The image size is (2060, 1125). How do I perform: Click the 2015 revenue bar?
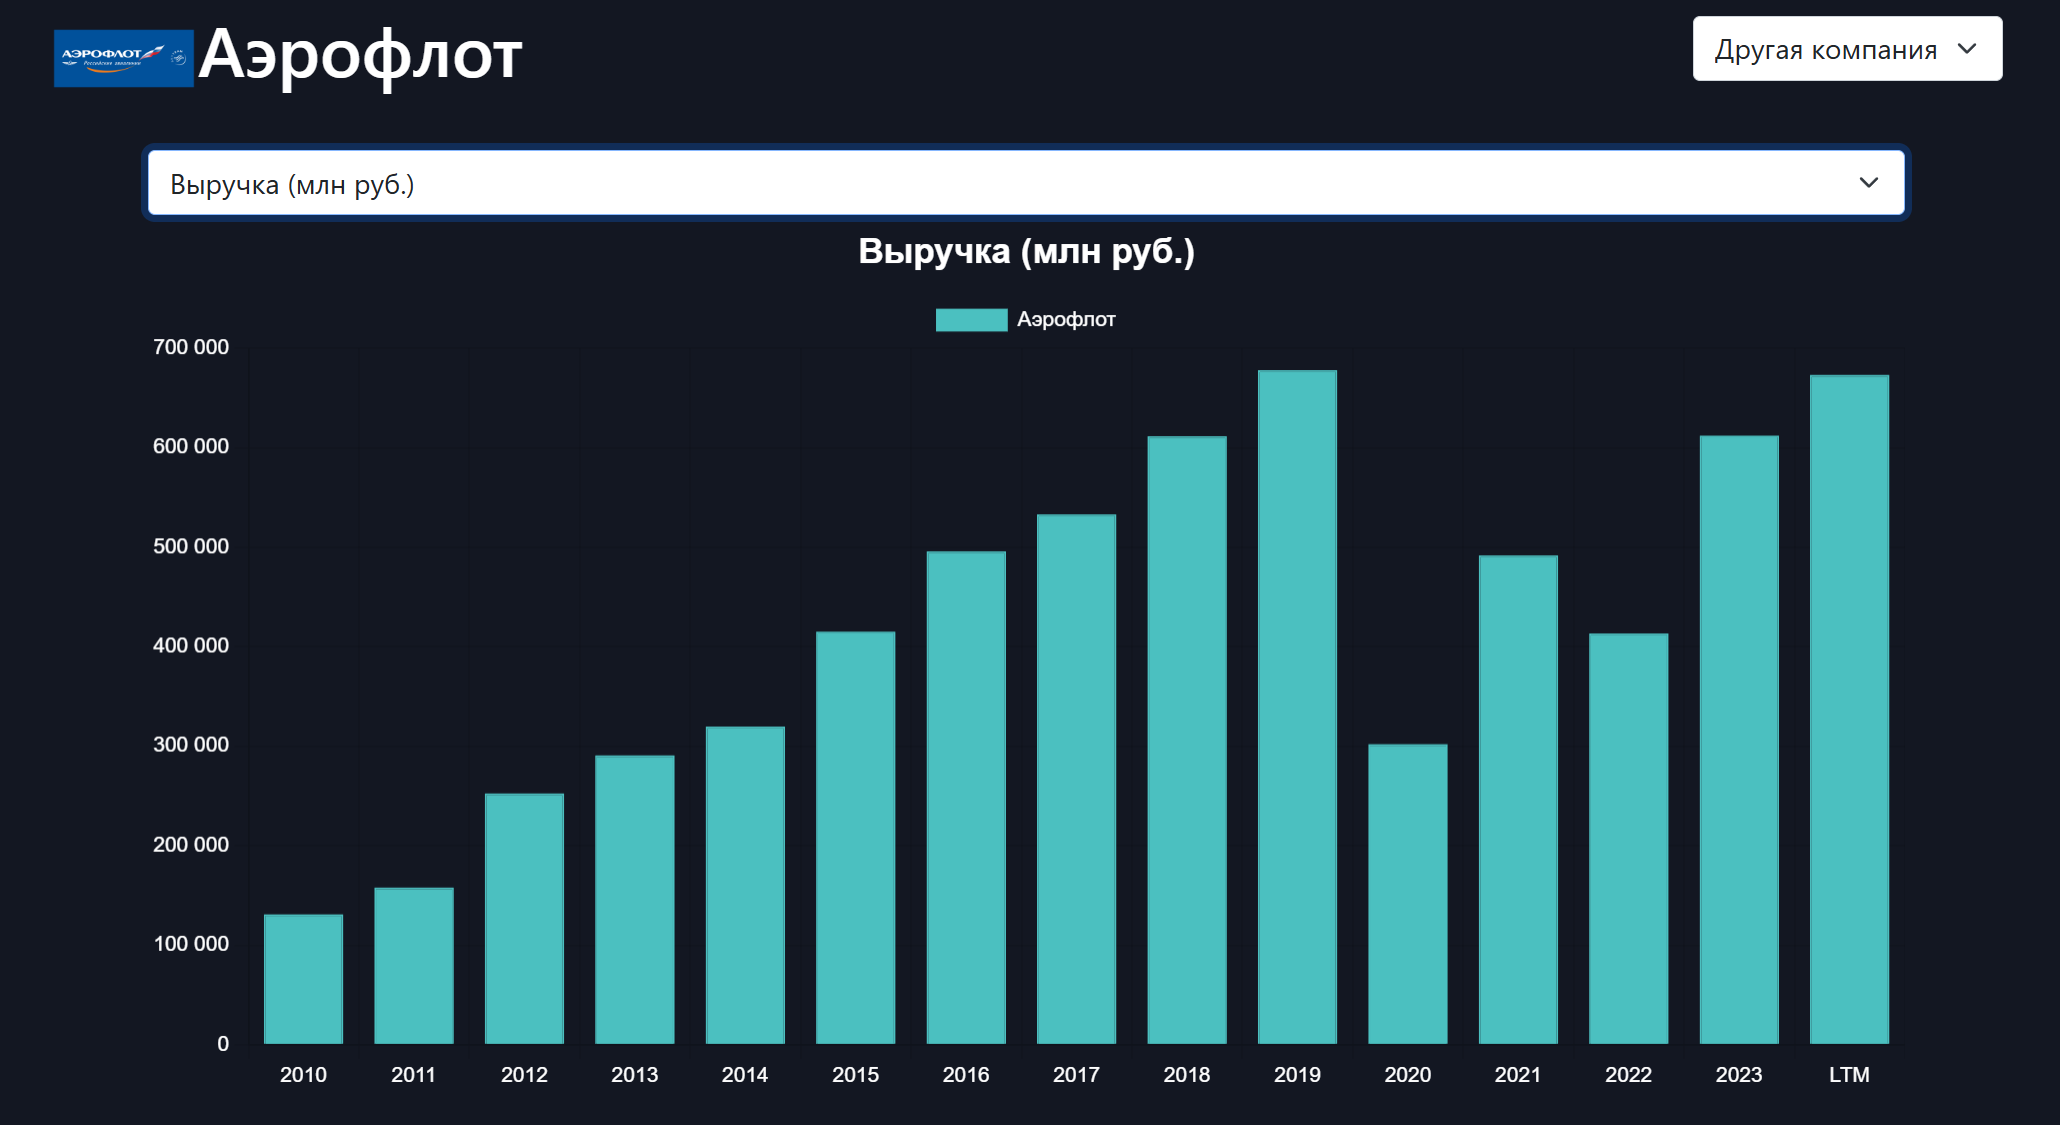856,838
